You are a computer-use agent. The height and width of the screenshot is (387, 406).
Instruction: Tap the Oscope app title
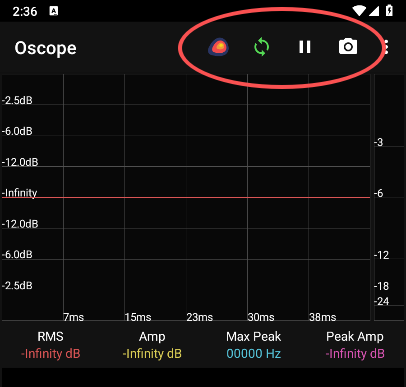tap(46, 48)
